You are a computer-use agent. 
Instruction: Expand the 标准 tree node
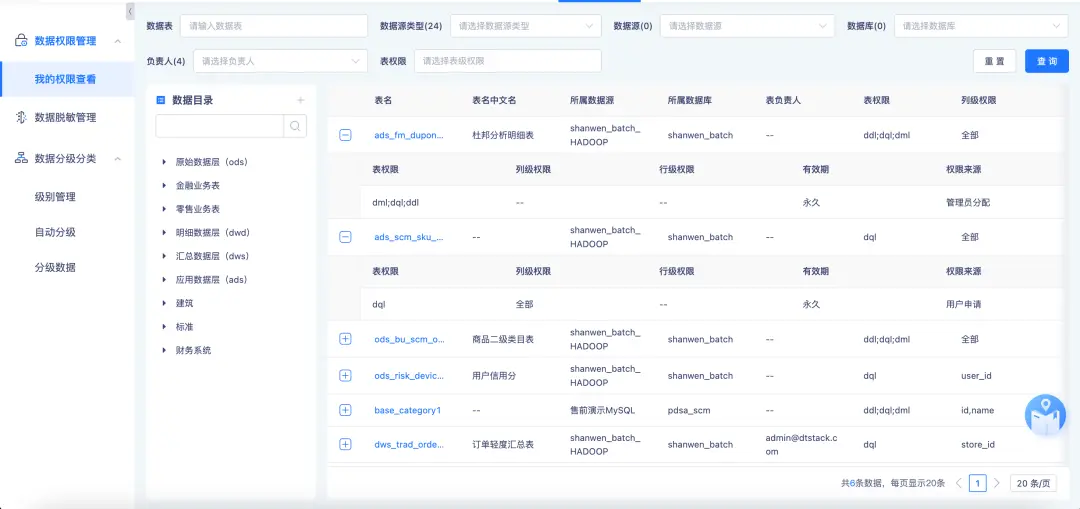click(x=164, y=326)
